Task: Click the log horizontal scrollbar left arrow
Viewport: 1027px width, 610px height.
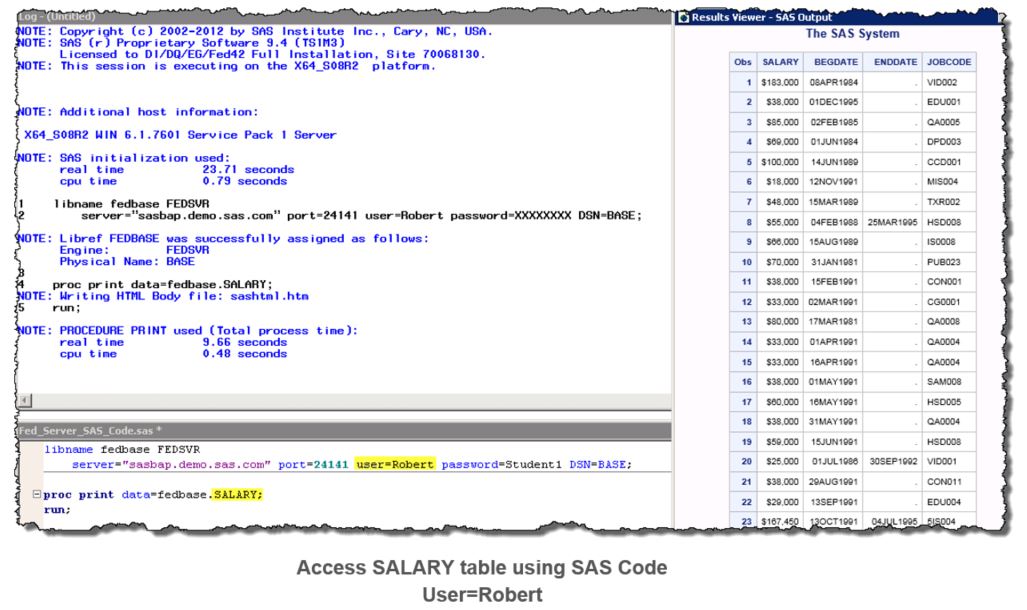Action: (x=23, y=399)
